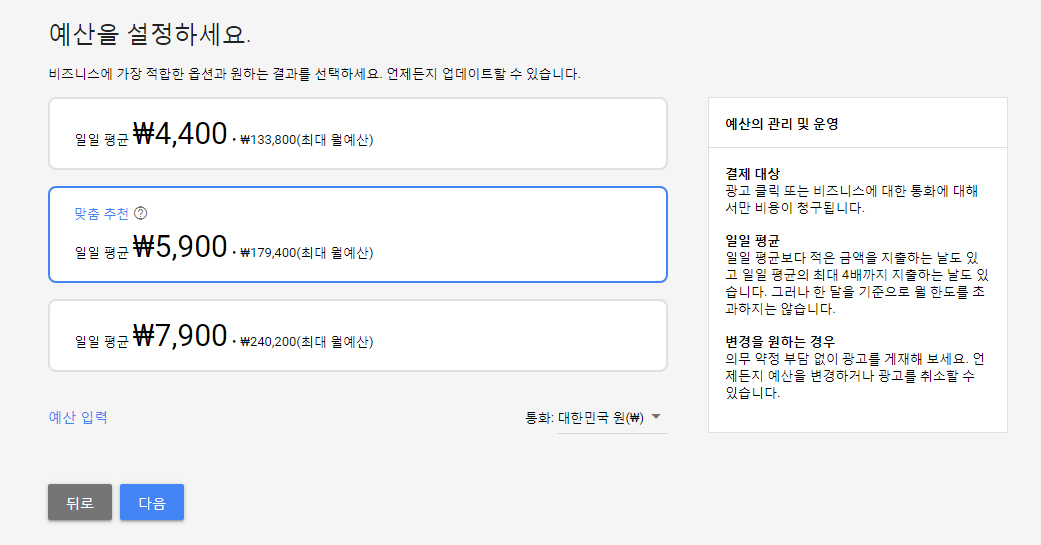Viewport: 1041px width, 545px height.
Task: Click the 변경을 원하는 경우 heading
Action: 779,341
